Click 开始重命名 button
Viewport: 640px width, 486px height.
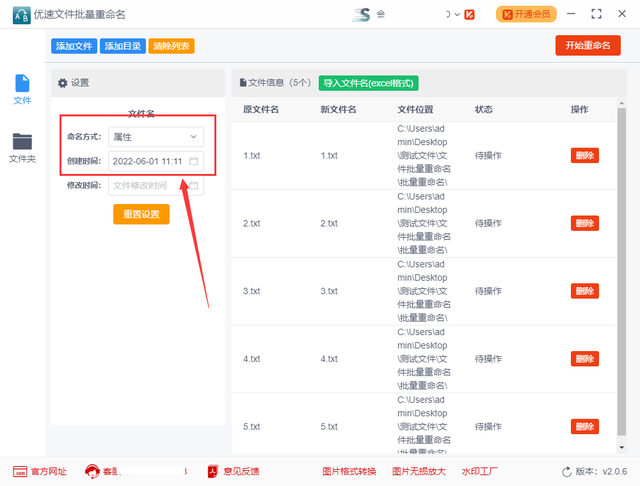tap(588, 45)
